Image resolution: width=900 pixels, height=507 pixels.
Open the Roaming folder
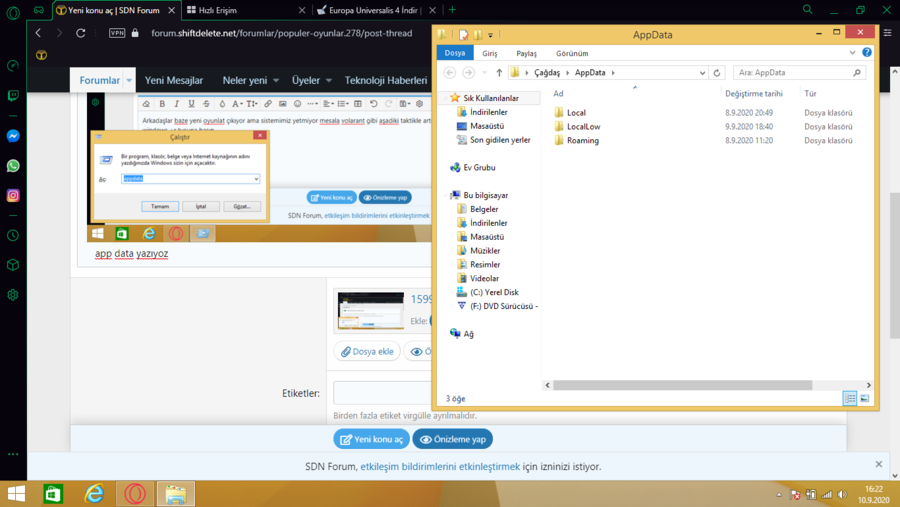582,141
